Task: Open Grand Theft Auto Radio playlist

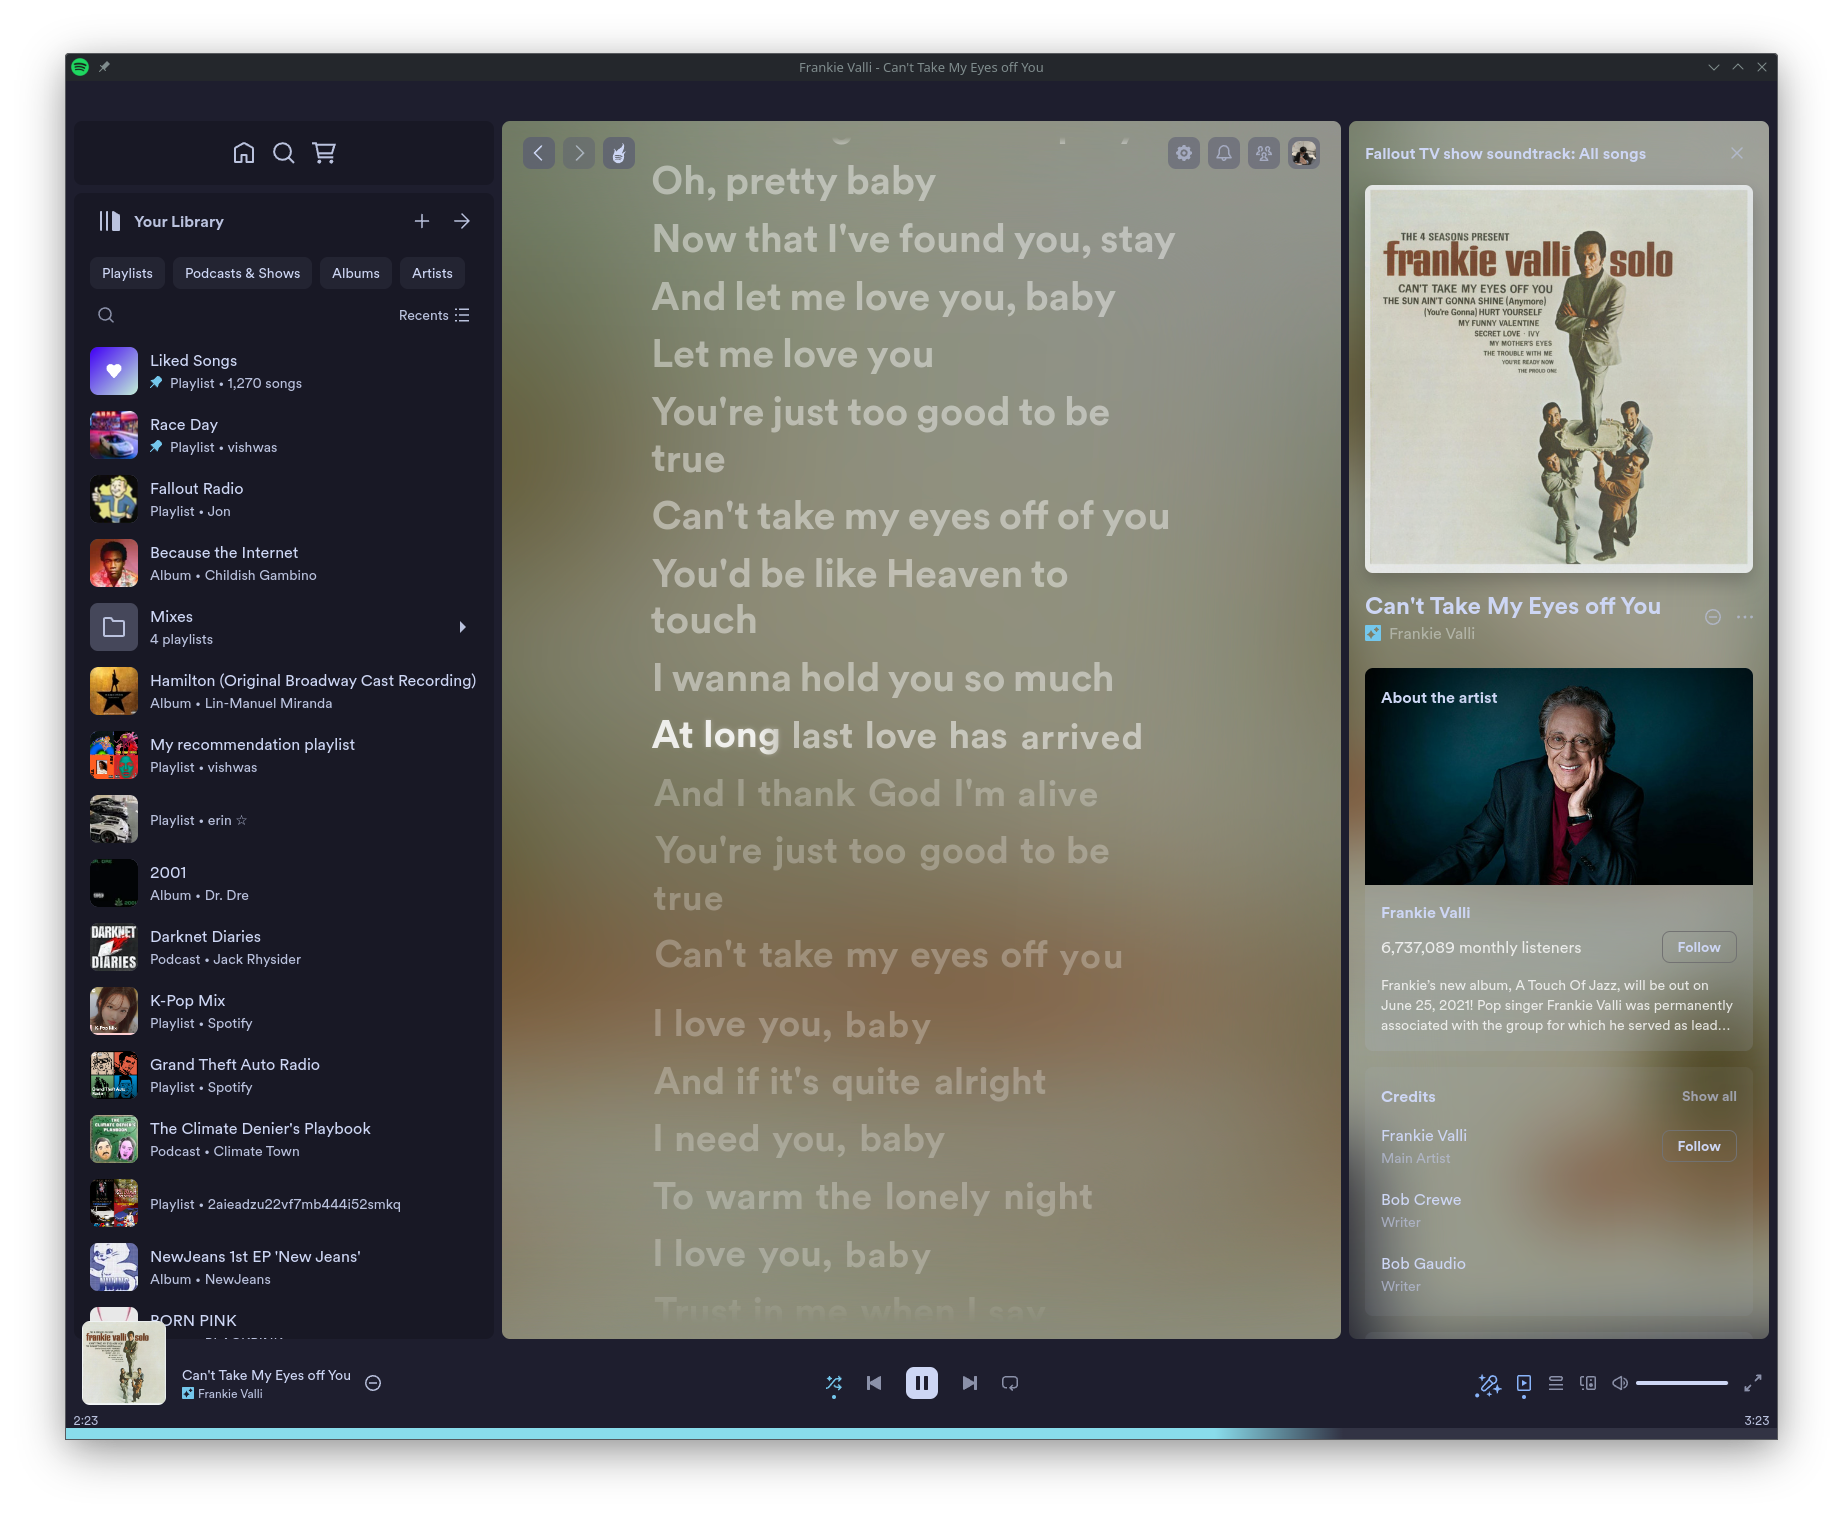Action: pyautogui.click(x=284, y=1076)
